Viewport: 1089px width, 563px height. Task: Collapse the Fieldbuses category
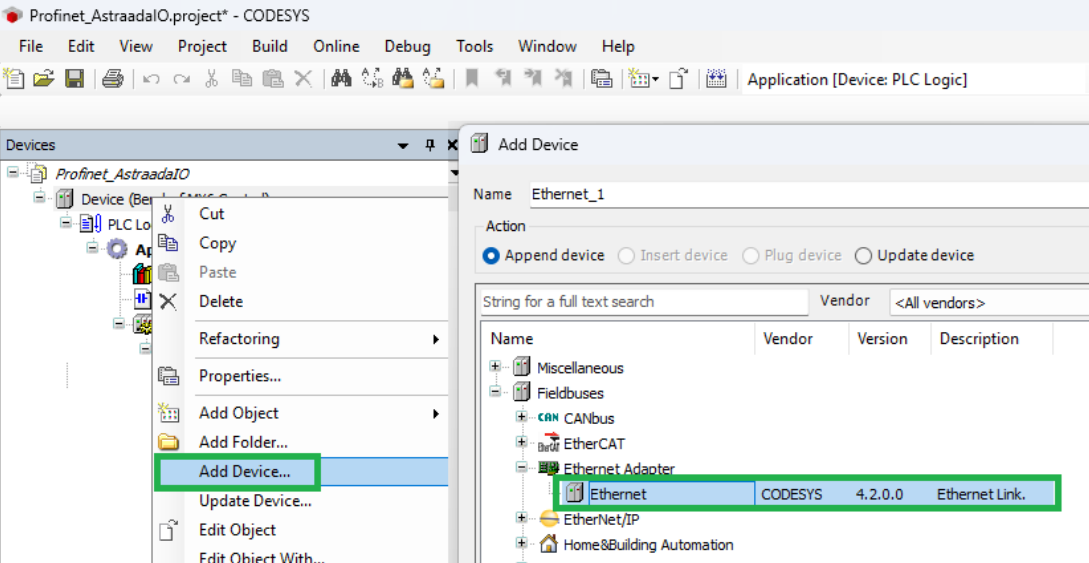pos(495,392)
